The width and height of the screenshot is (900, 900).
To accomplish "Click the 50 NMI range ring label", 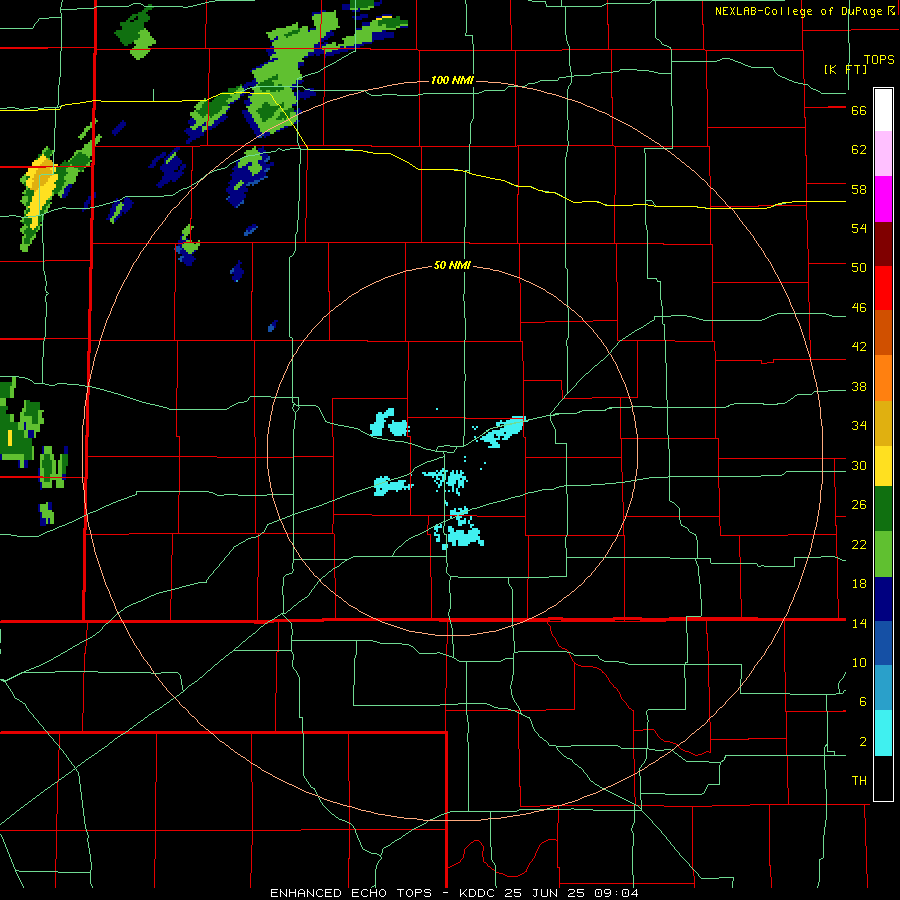I will click(x=452, y=265).
